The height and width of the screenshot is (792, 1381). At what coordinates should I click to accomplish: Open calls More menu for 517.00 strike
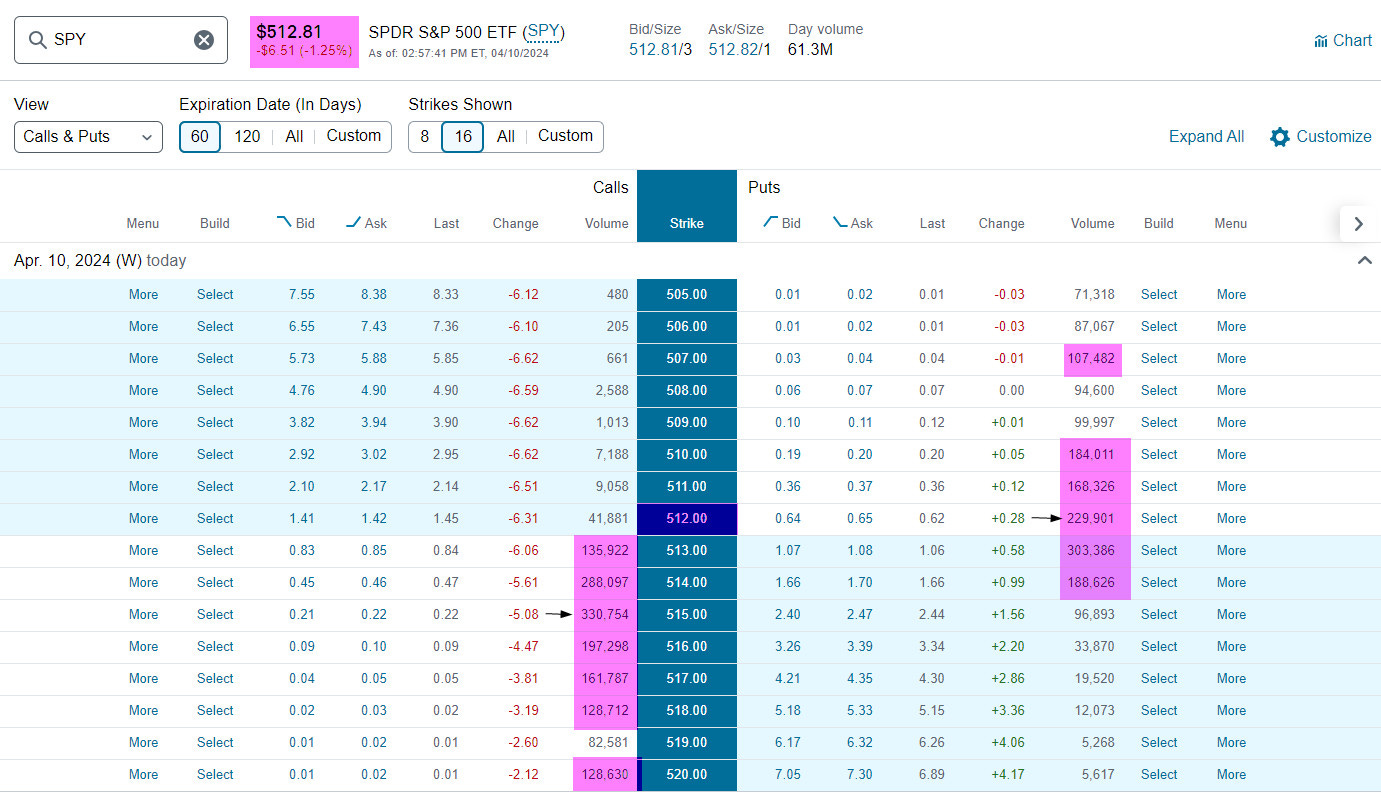(x=143, y=679)
